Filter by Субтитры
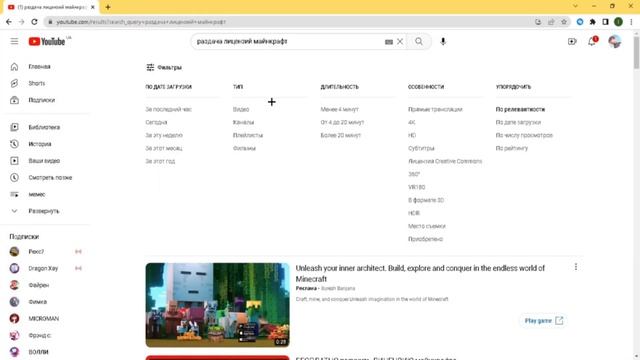640x360 pixels. (x=421, y=148)
